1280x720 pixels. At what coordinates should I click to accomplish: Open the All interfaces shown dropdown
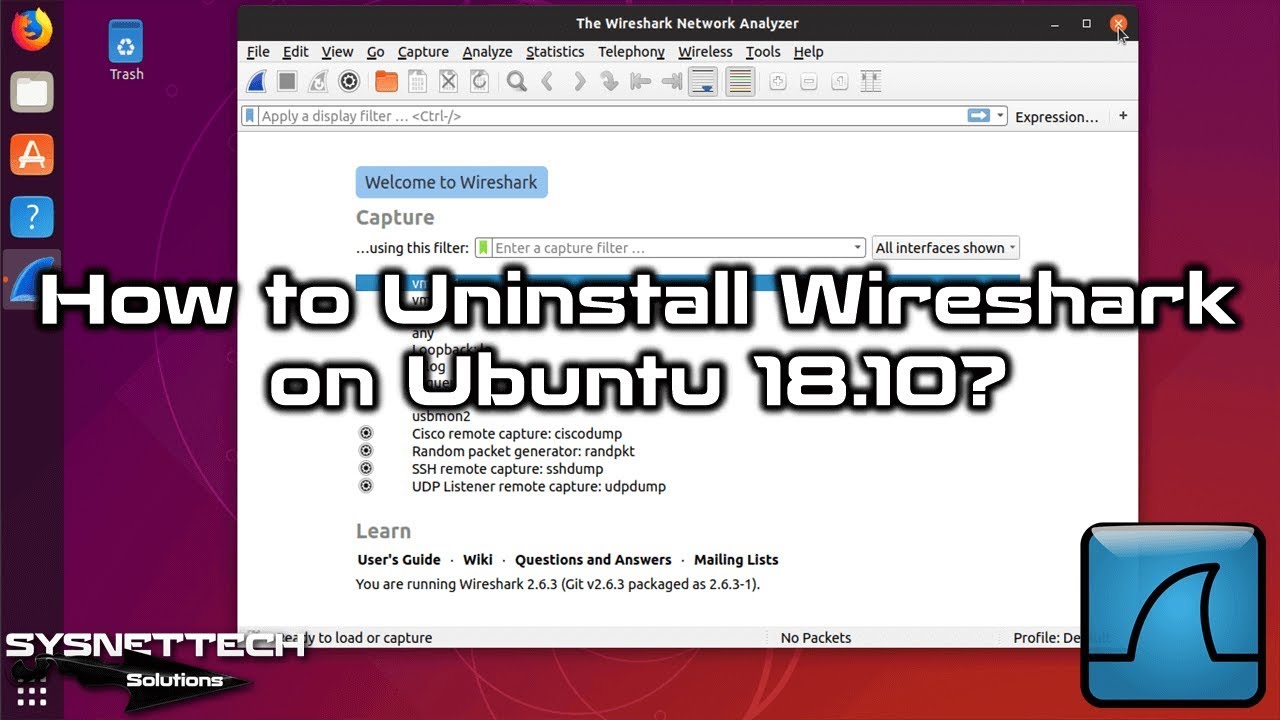pyautogui.click(x=946, y=248)
